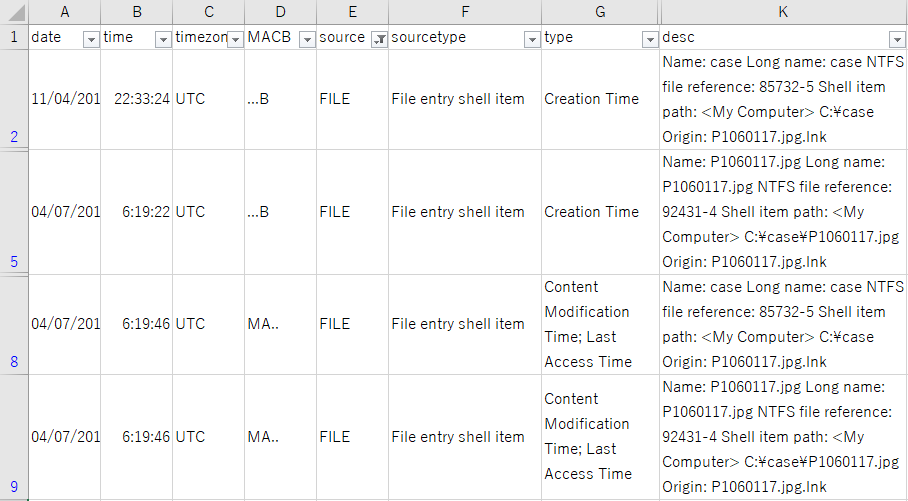The height and width of the screenshot is (501, 908).
Task: Click the time cell '22:33:24'
Action: 137,100
